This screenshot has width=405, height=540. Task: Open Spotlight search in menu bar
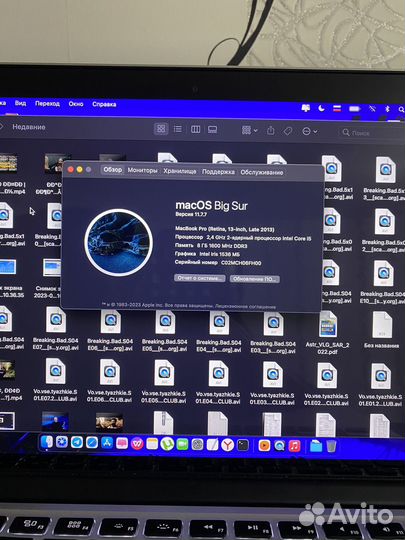pyautogui.click(x=401, y=109)
